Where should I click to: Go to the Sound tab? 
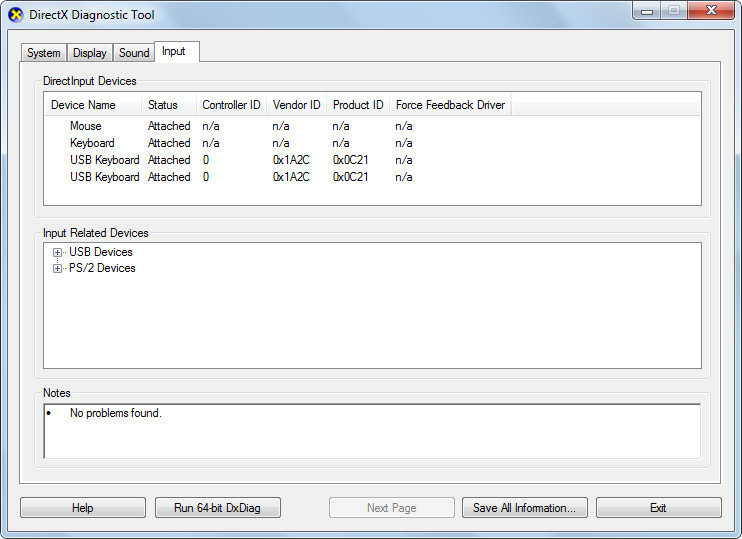pos(134,53)
